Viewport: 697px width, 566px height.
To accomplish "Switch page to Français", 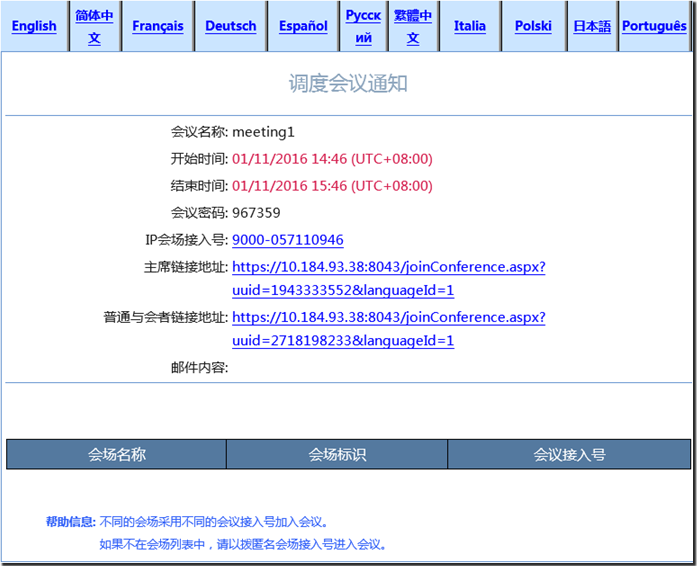I will [x=158, y=26].
